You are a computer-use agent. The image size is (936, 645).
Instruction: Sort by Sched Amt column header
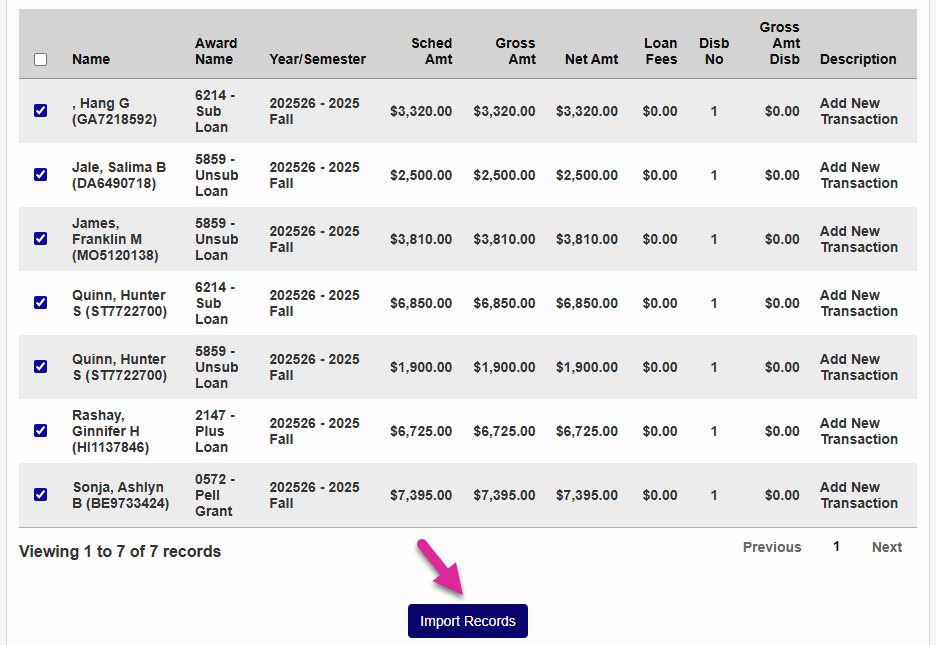coord(431,51)
